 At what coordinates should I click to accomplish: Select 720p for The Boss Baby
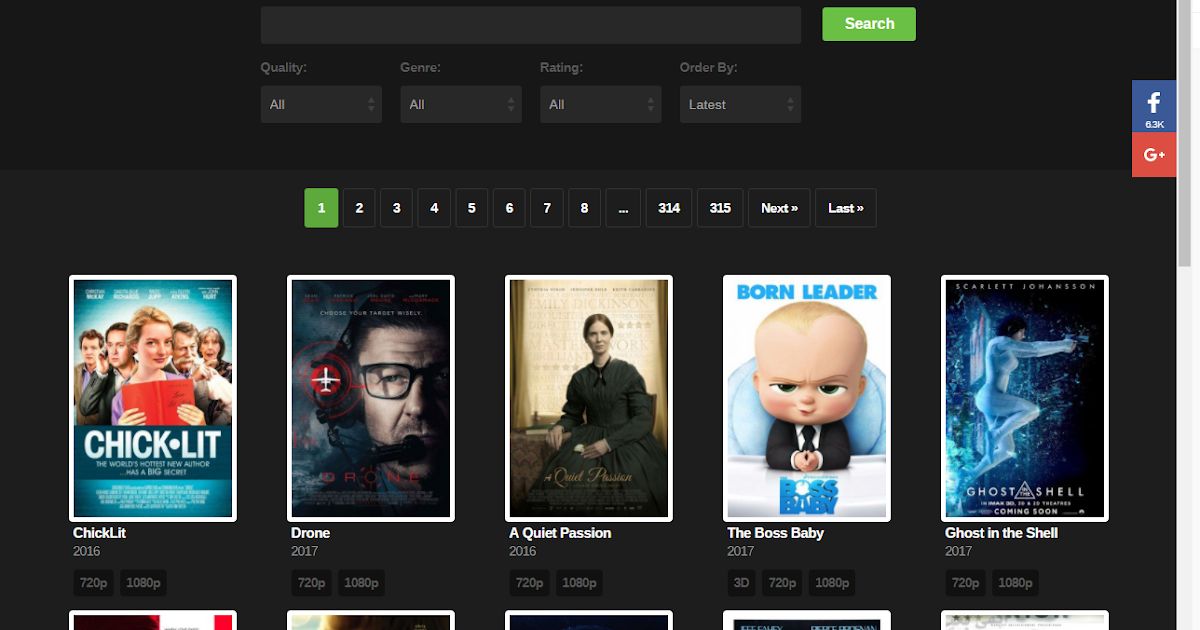(x=783, y=583)
